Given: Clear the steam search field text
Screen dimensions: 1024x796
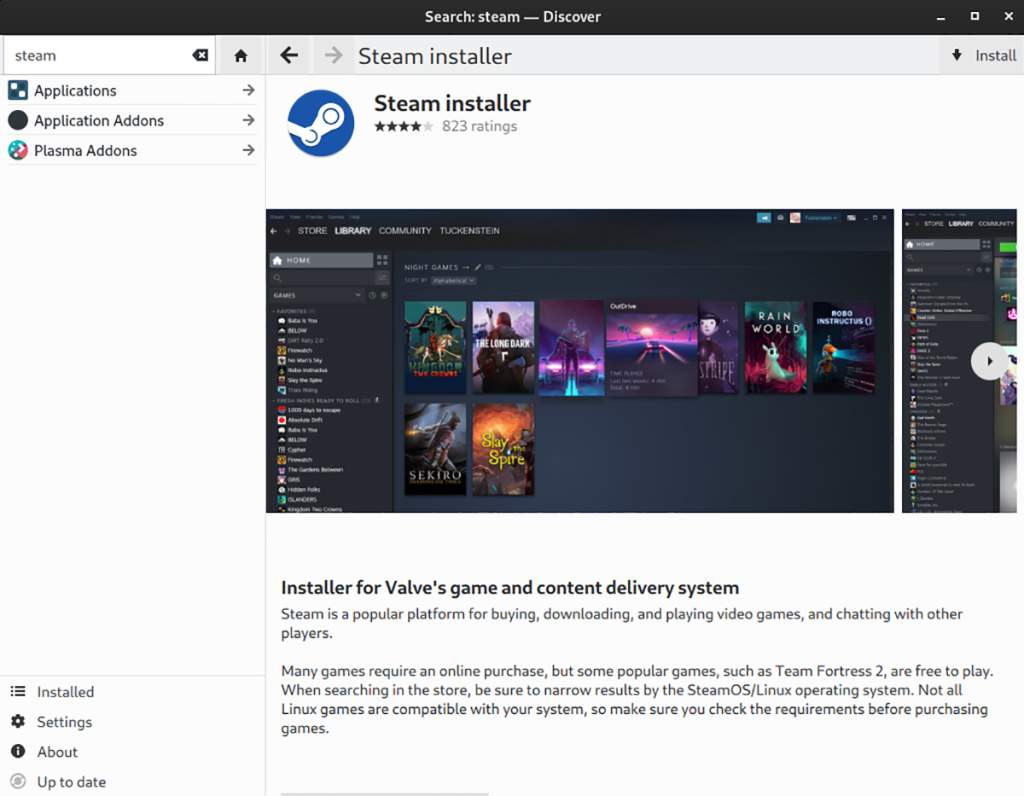Looking at the screenshot, I should [201, 56].
